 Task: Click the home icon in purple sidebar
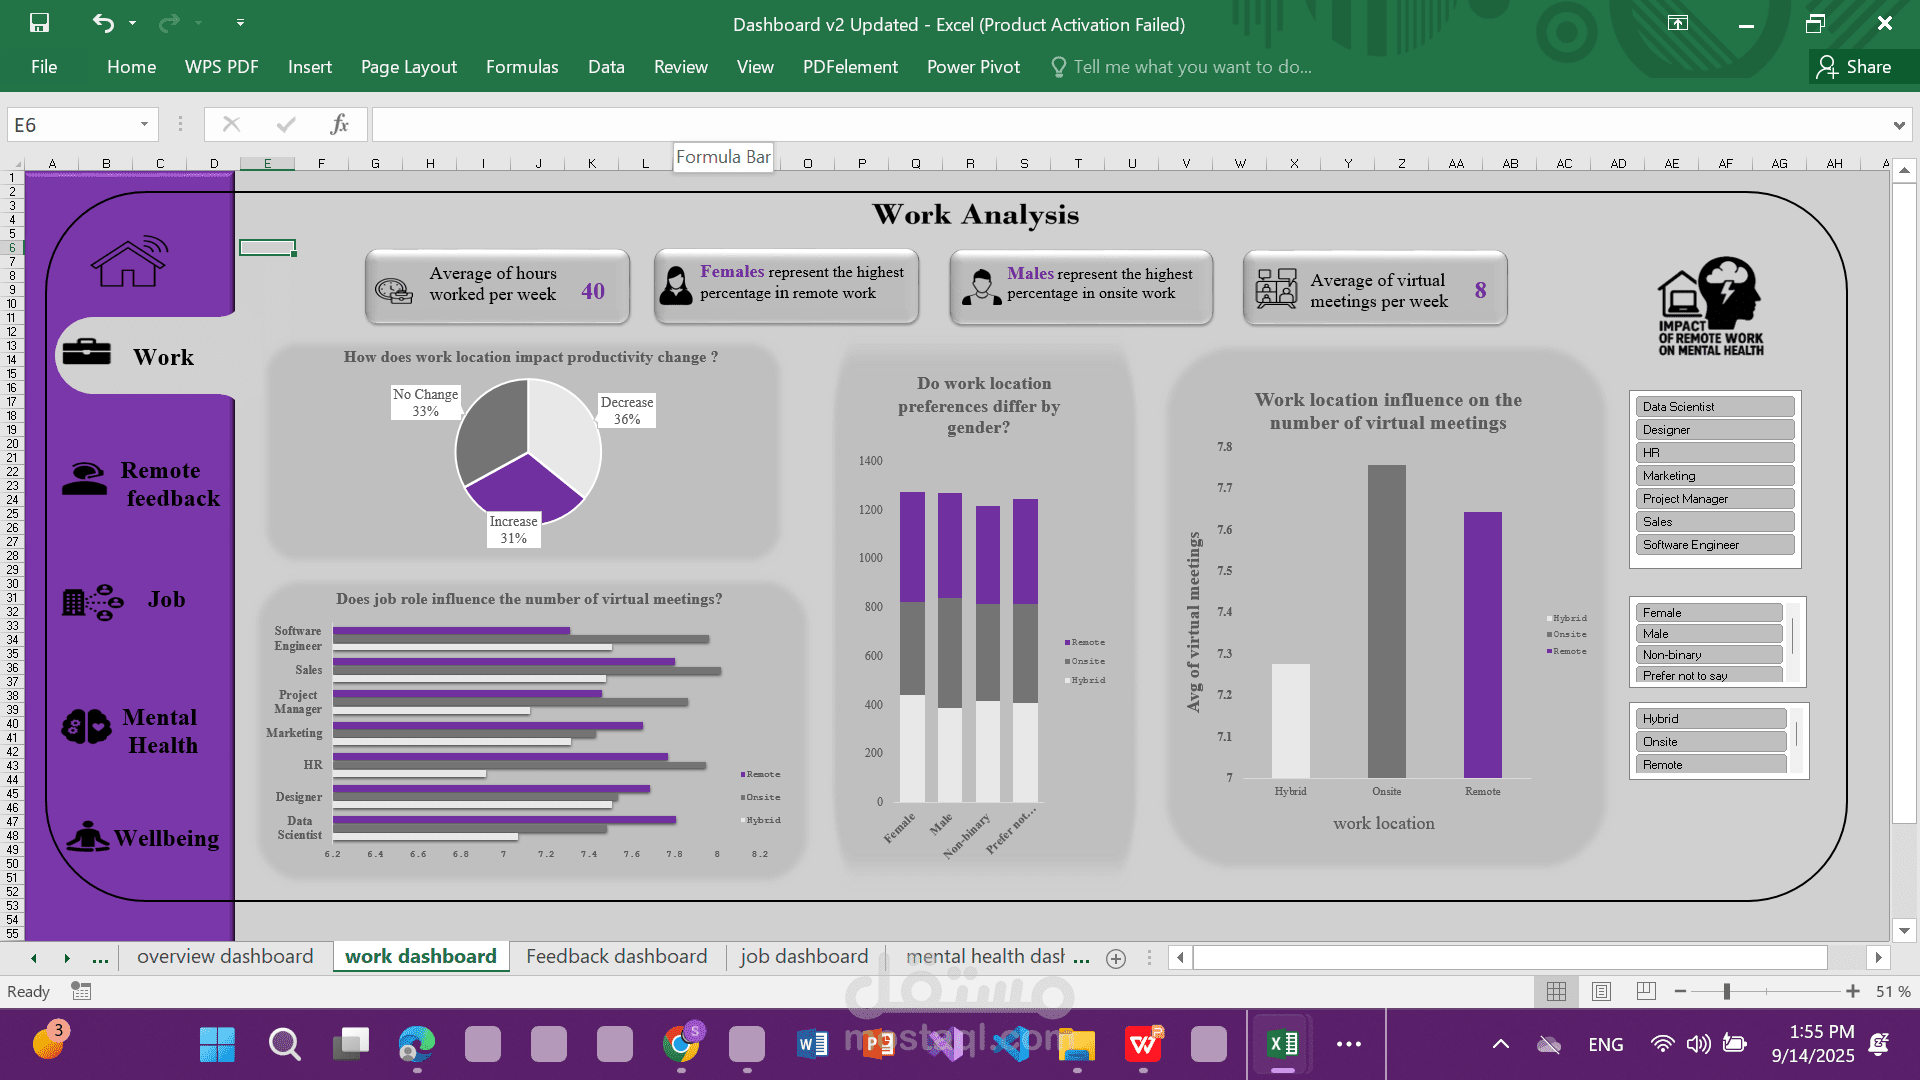pos(129,262)
